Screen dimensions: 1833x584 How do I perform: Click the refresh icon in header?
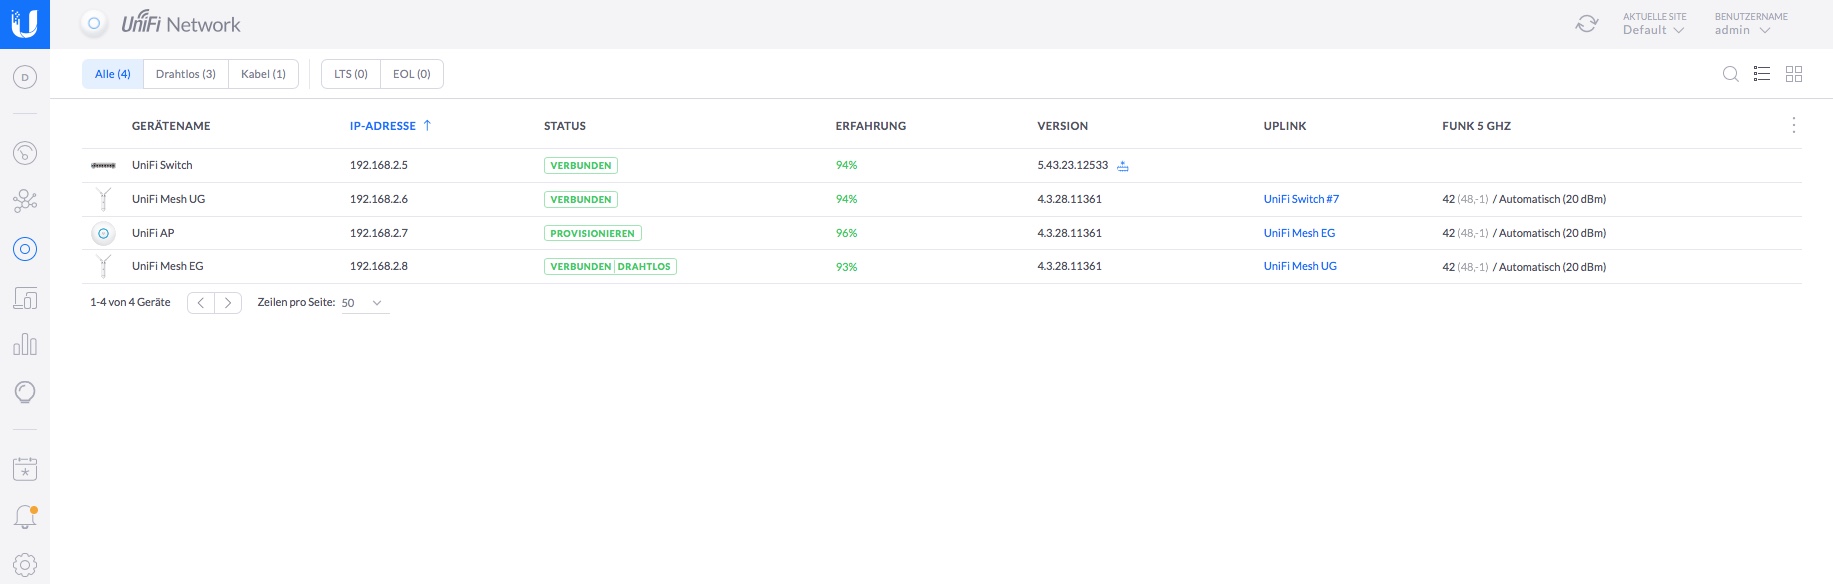(x=1586, y=24)
